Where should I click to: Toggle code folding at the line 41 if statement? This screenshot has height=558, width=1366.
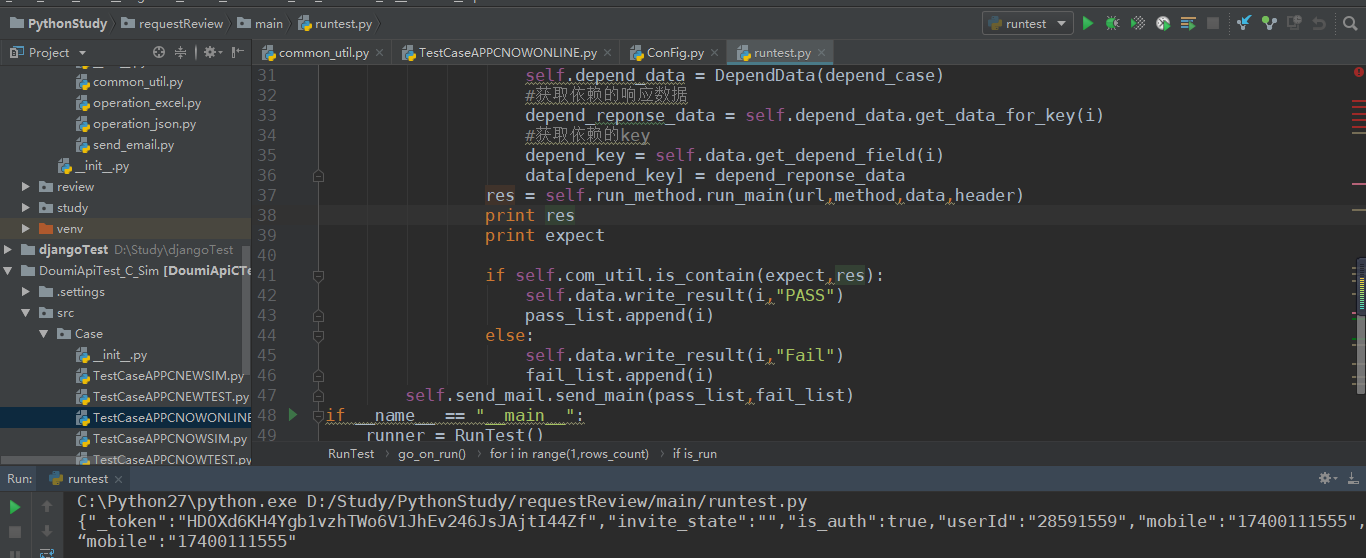pyautogui.click(x=318, y=275)
